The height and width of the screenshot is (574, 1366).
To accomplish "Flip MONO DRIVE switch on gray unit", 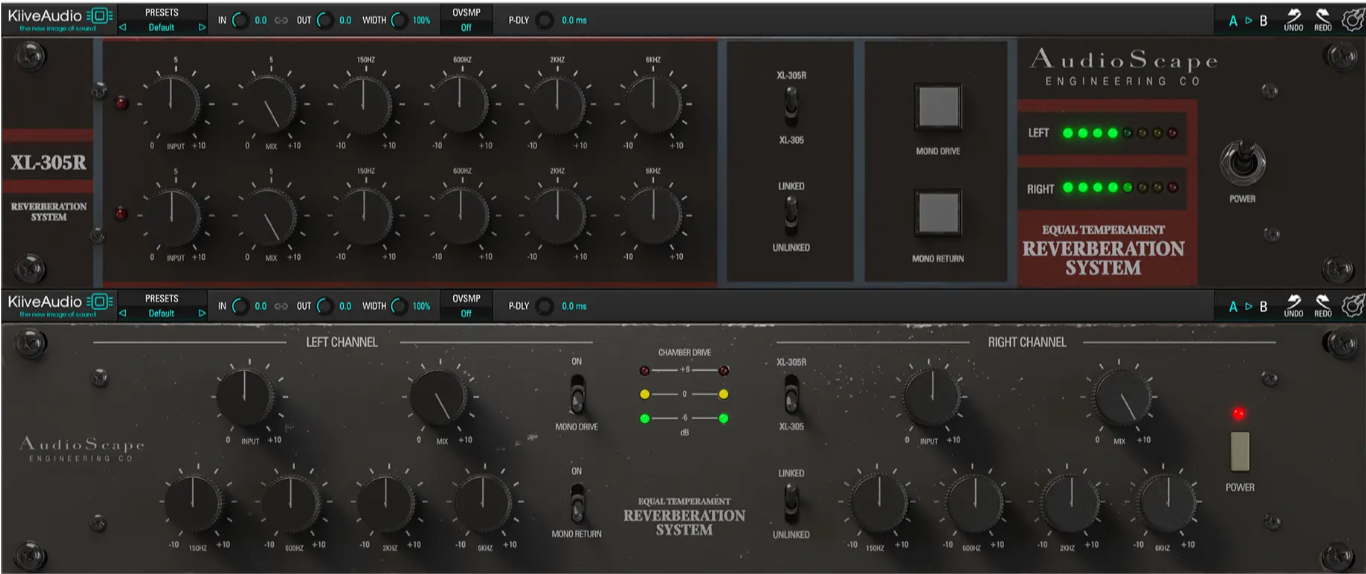I will [576, 393].
